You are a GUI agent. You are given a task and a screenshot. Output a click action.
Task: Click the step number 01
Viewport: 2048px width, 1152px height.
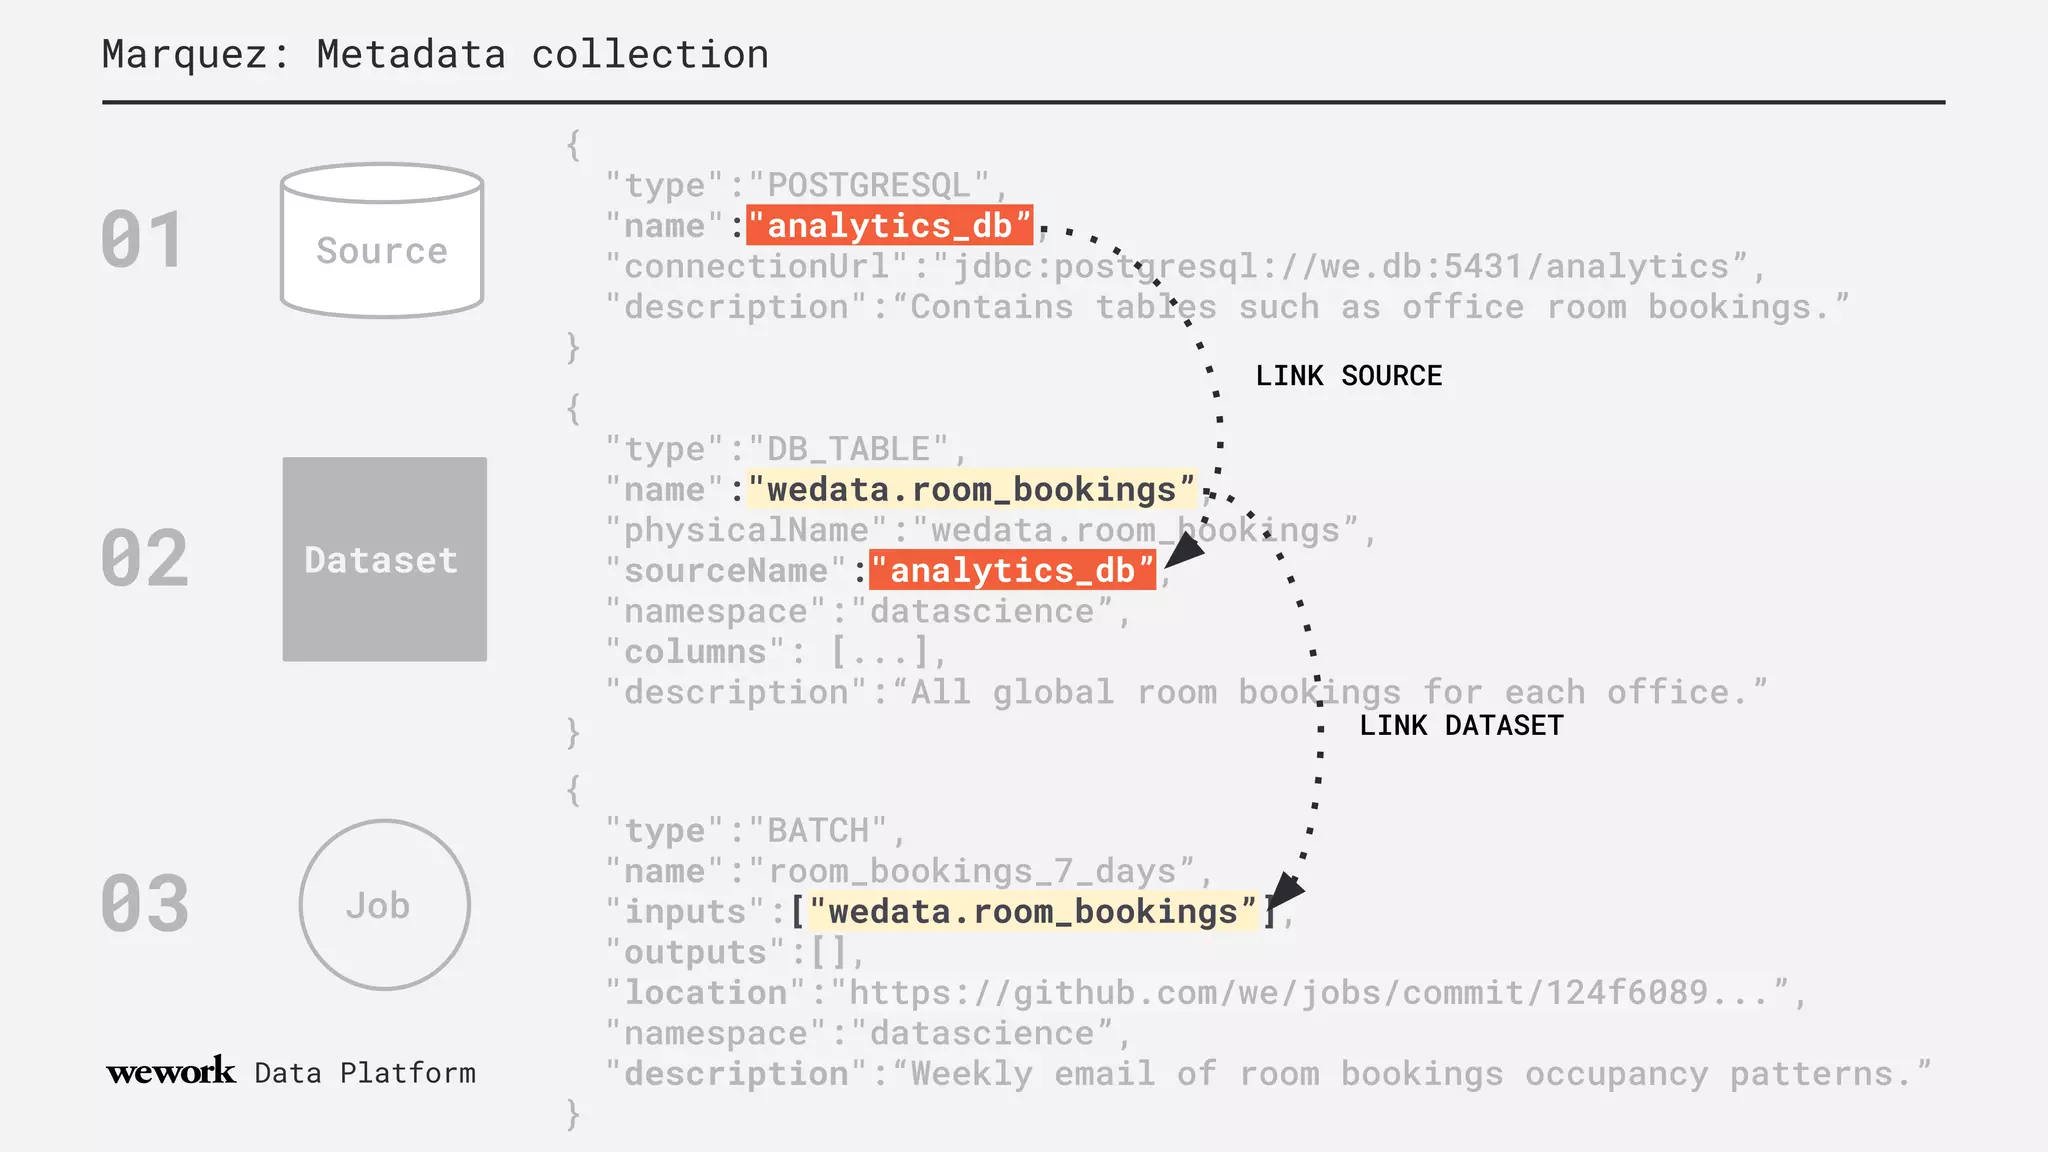(142, 240)
